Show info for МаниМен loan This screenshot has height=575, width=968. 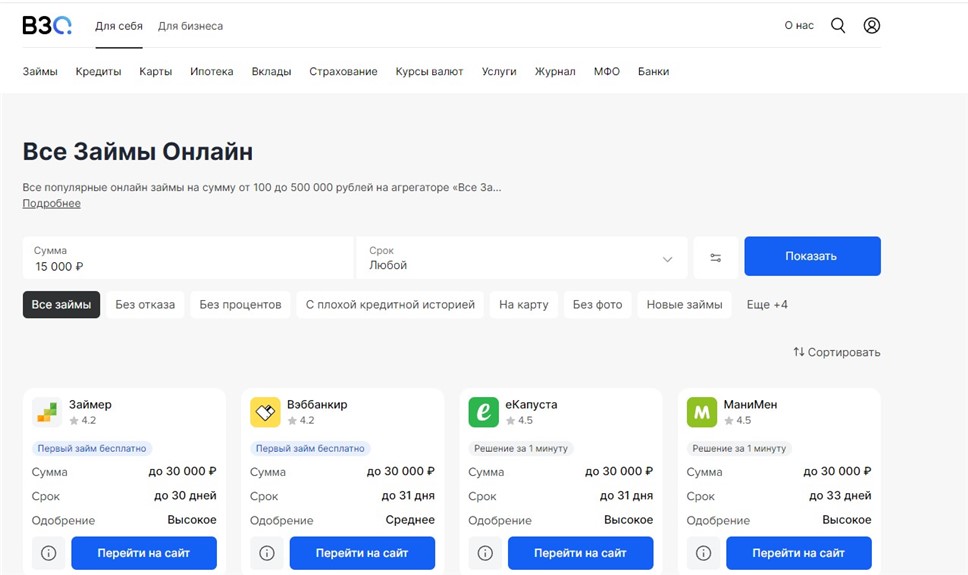(703, 553)
